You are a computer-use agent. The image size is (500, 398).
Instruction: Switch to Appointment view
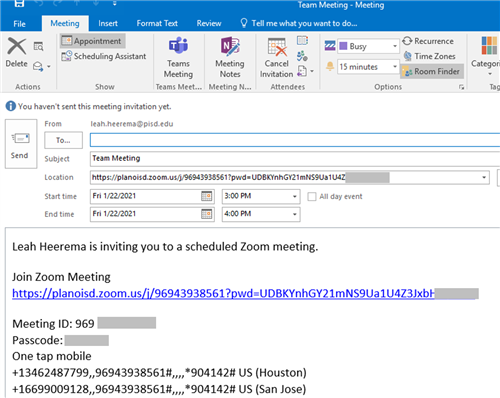click(92, 41)
